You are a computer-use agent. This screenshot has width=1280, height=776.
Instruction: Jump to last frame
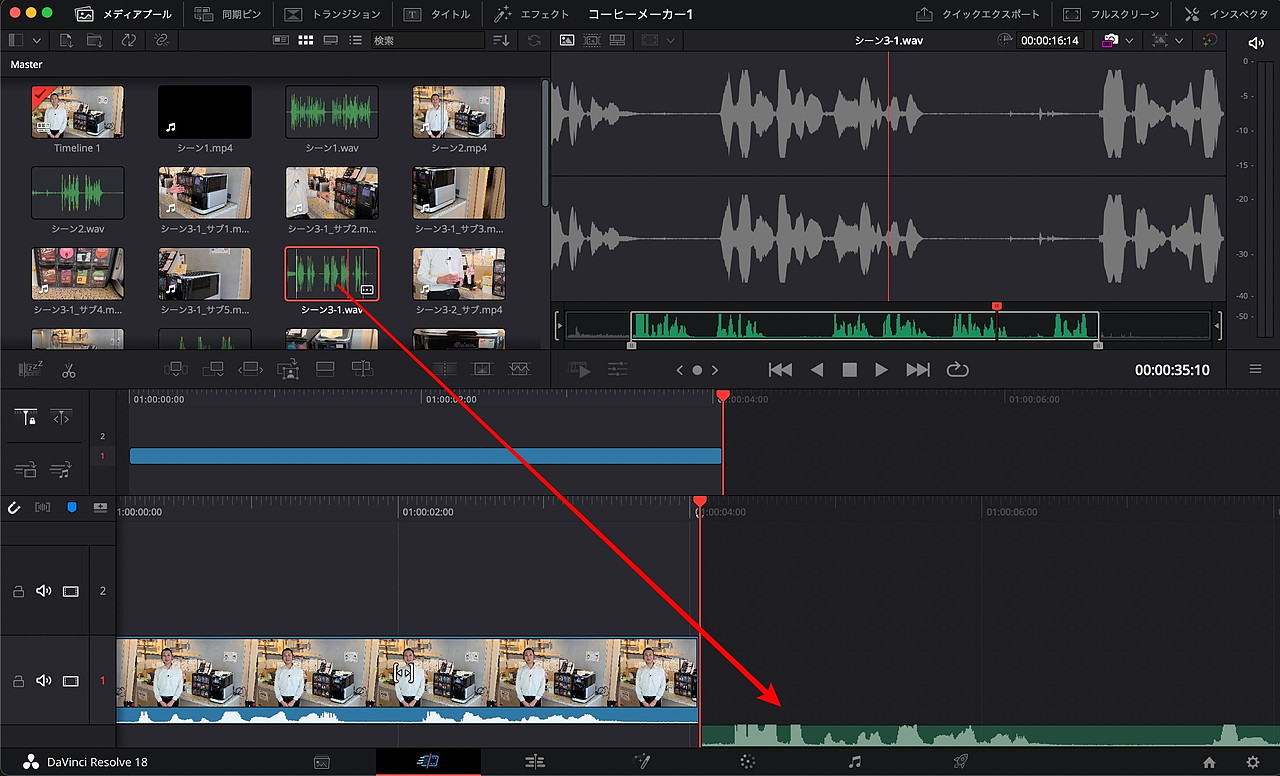point(918,370)
